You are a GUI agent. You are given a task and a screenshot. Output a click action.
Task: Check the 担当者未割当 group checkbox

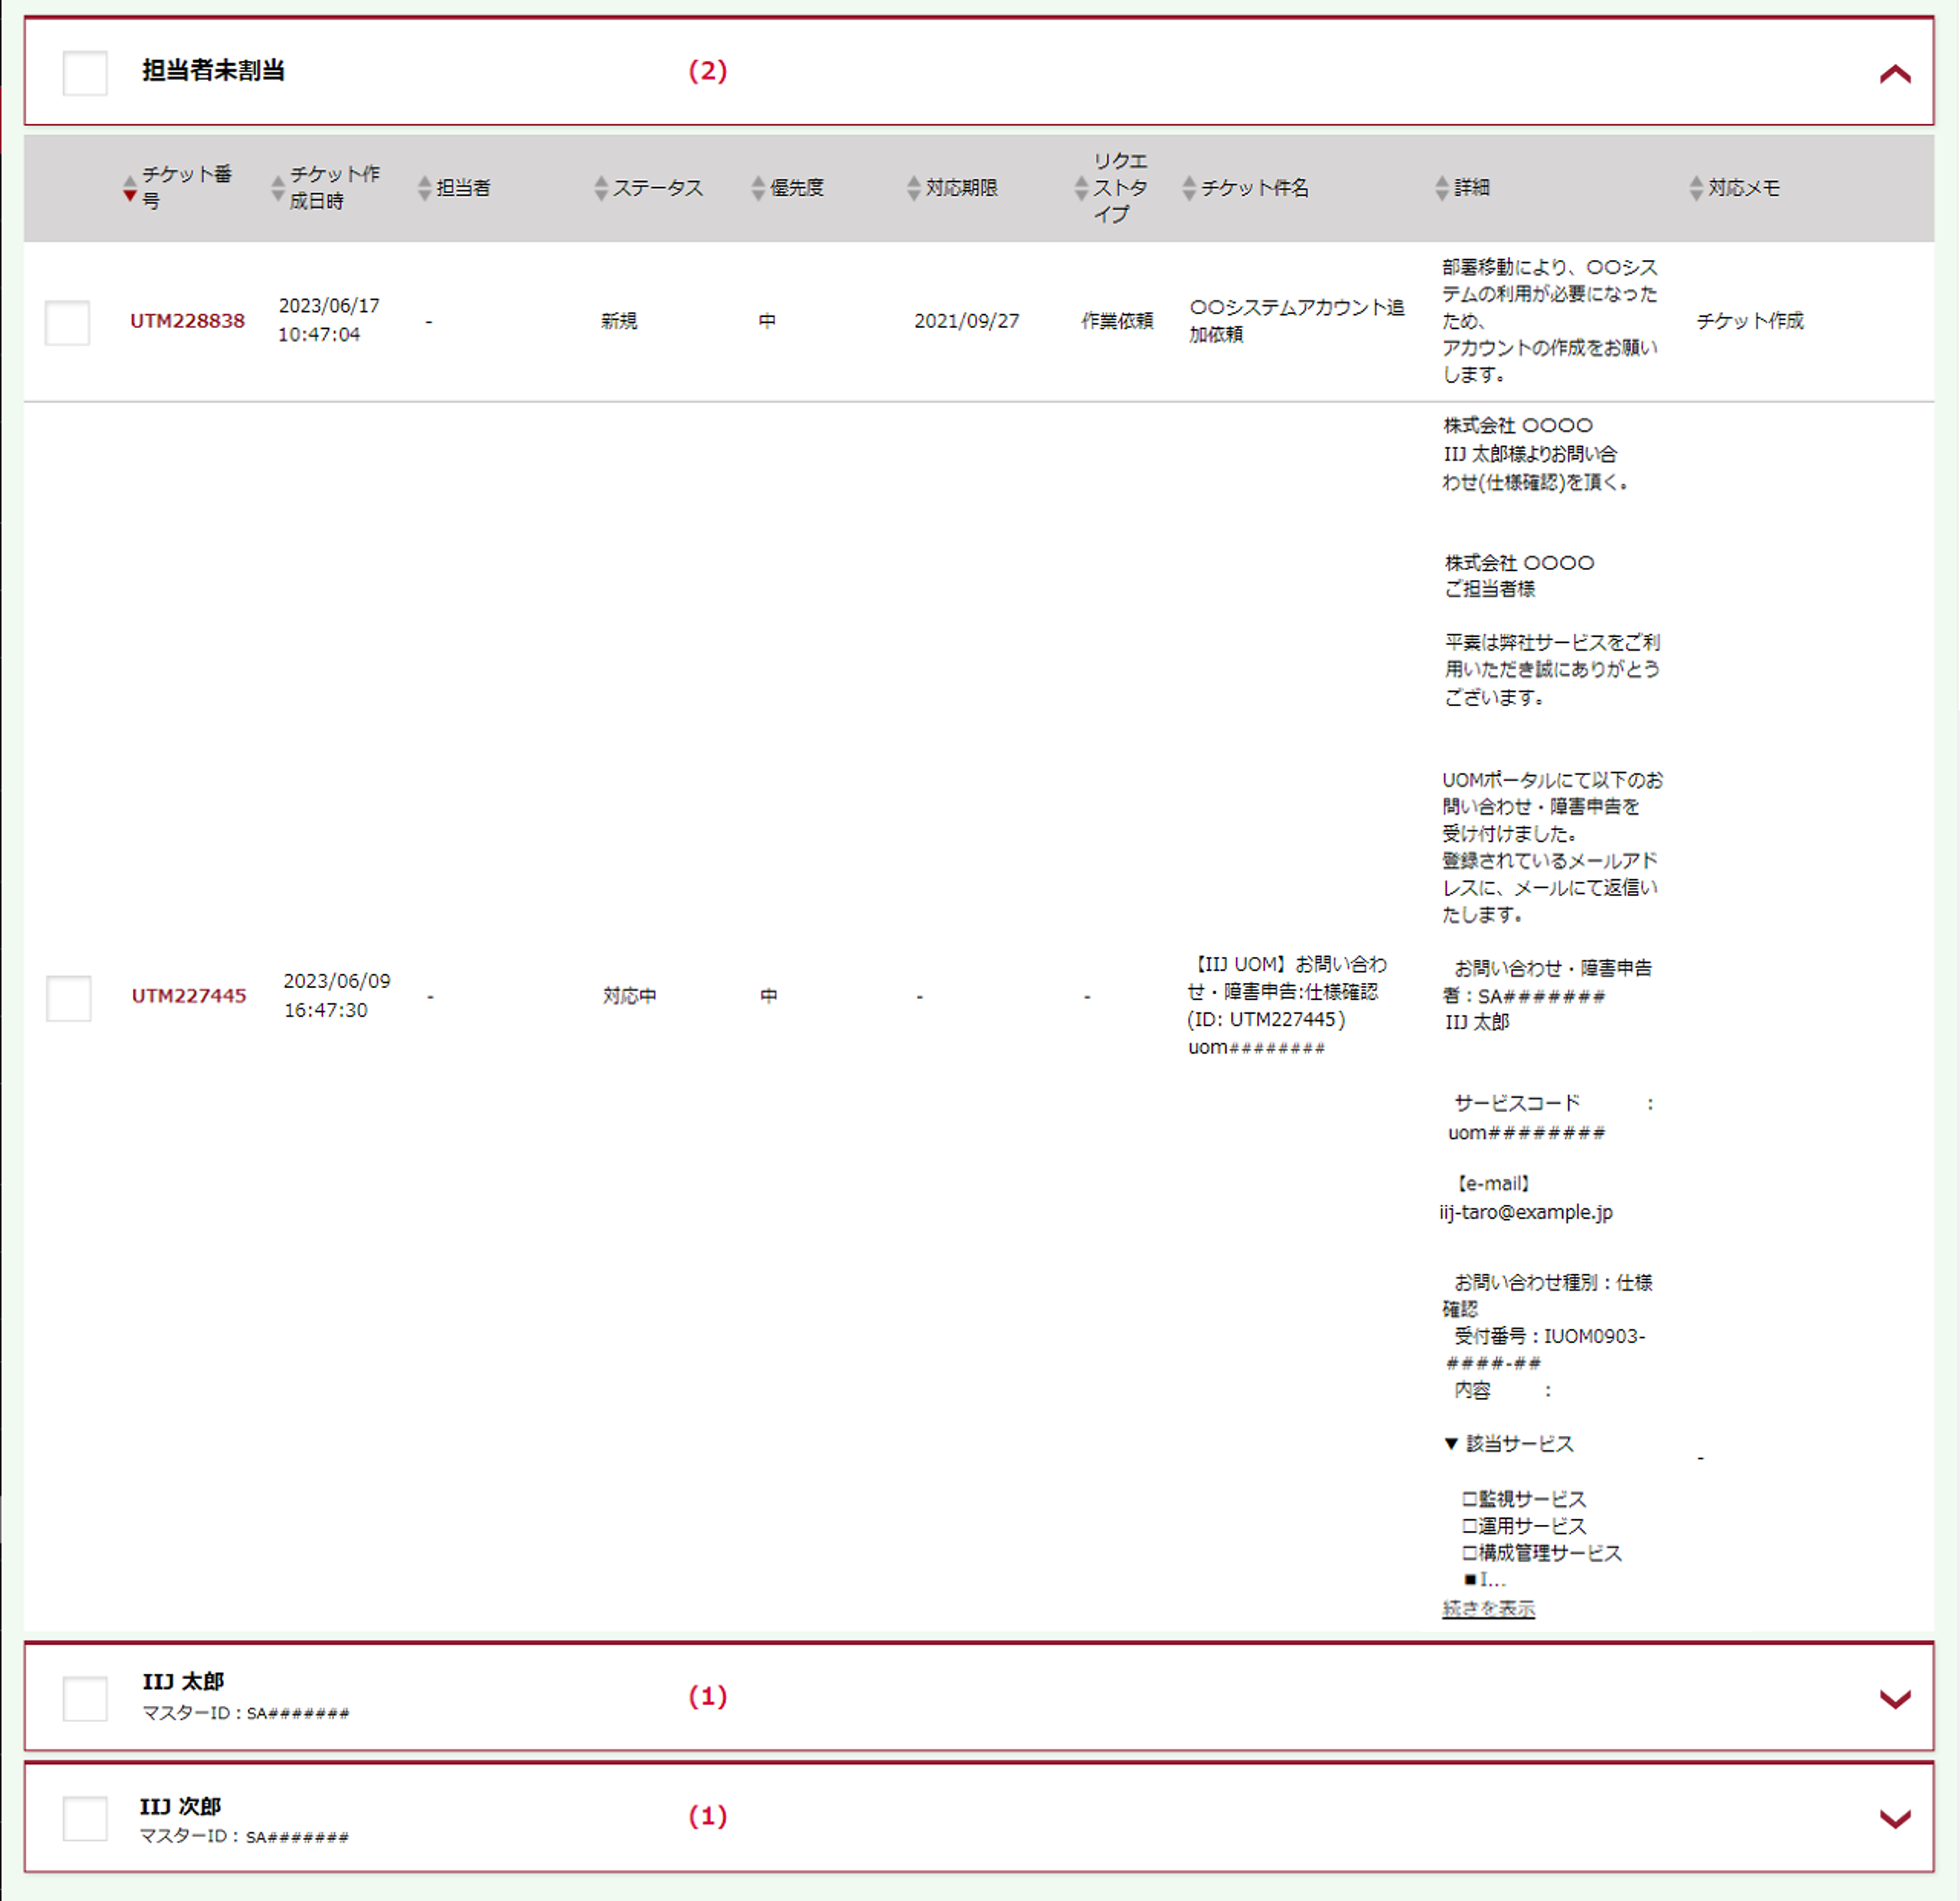click(x=85, y=73)
